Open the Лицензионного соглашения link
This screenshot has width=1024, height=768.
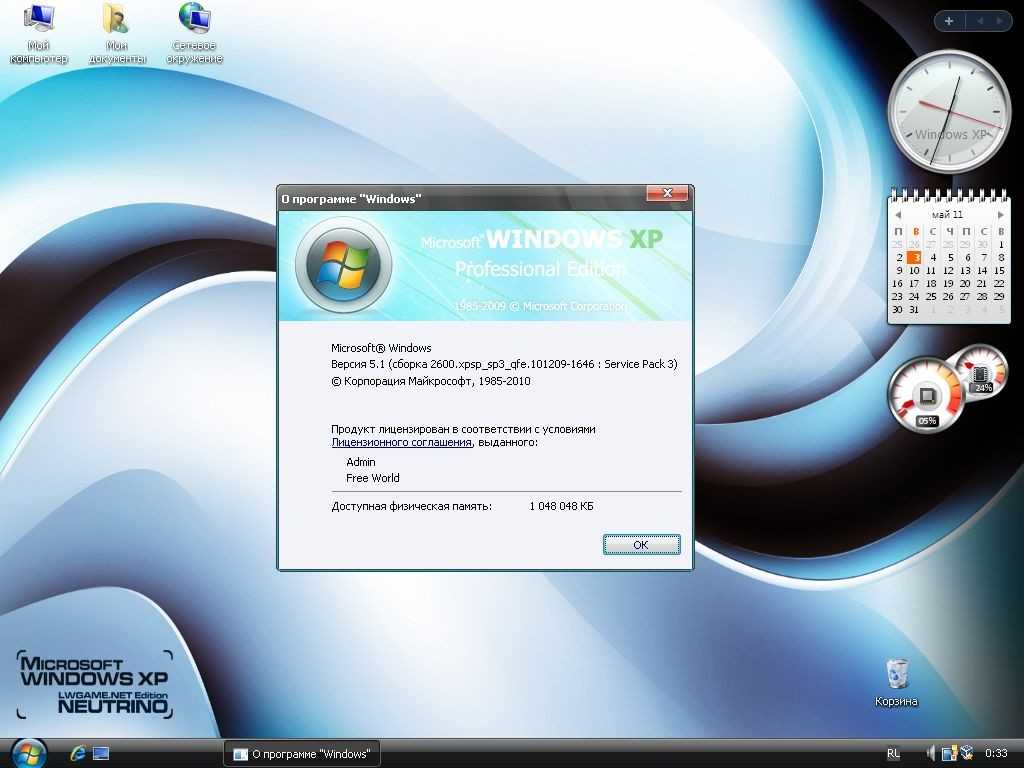[402, 442]
